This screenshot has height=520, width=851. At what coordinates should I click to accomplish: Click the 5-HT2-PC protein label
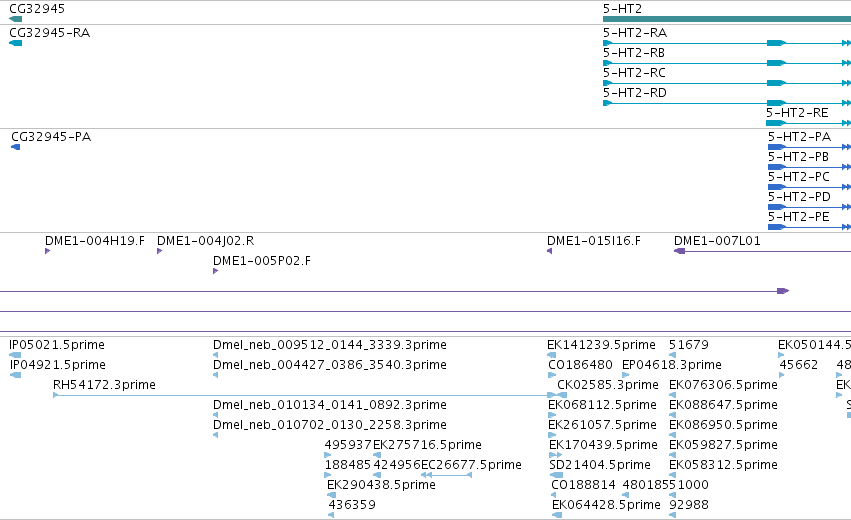coord(798,177)
